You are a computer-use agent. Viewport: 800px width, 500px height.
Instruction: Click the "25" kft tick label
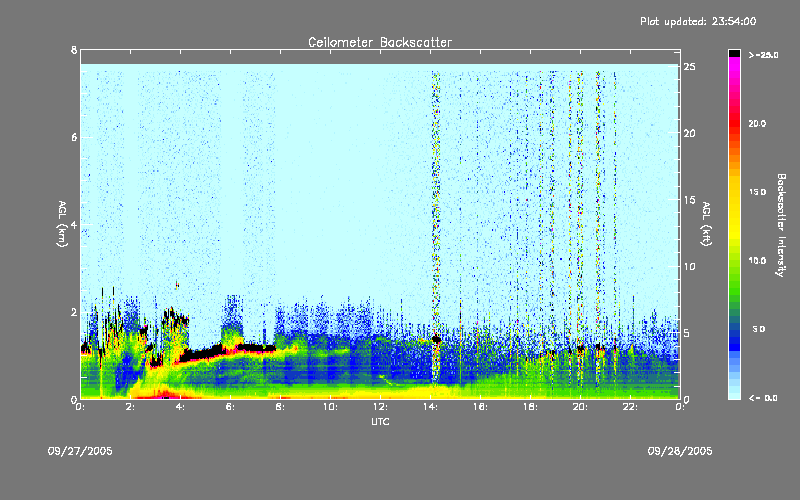690,67
